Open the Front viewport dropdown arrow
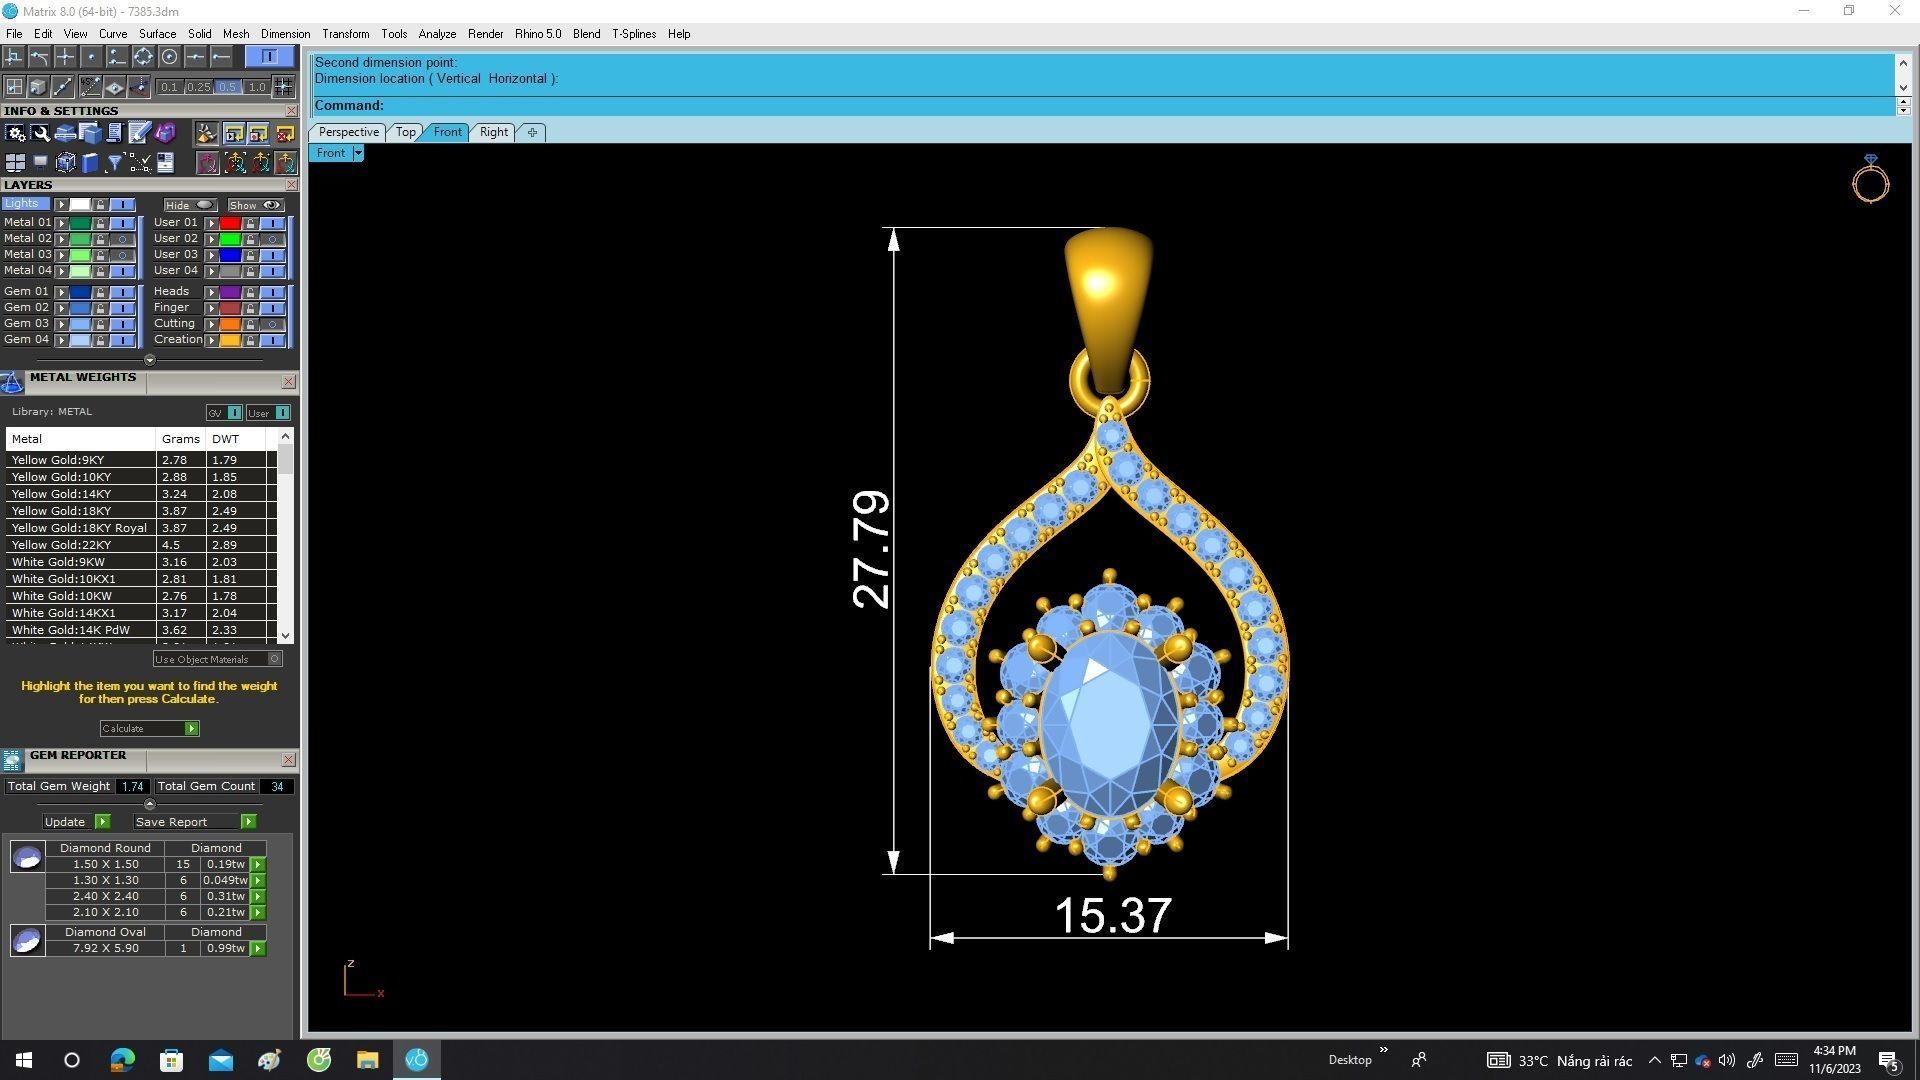The width and height of the screenshot is (1920, 1080). 358,153
